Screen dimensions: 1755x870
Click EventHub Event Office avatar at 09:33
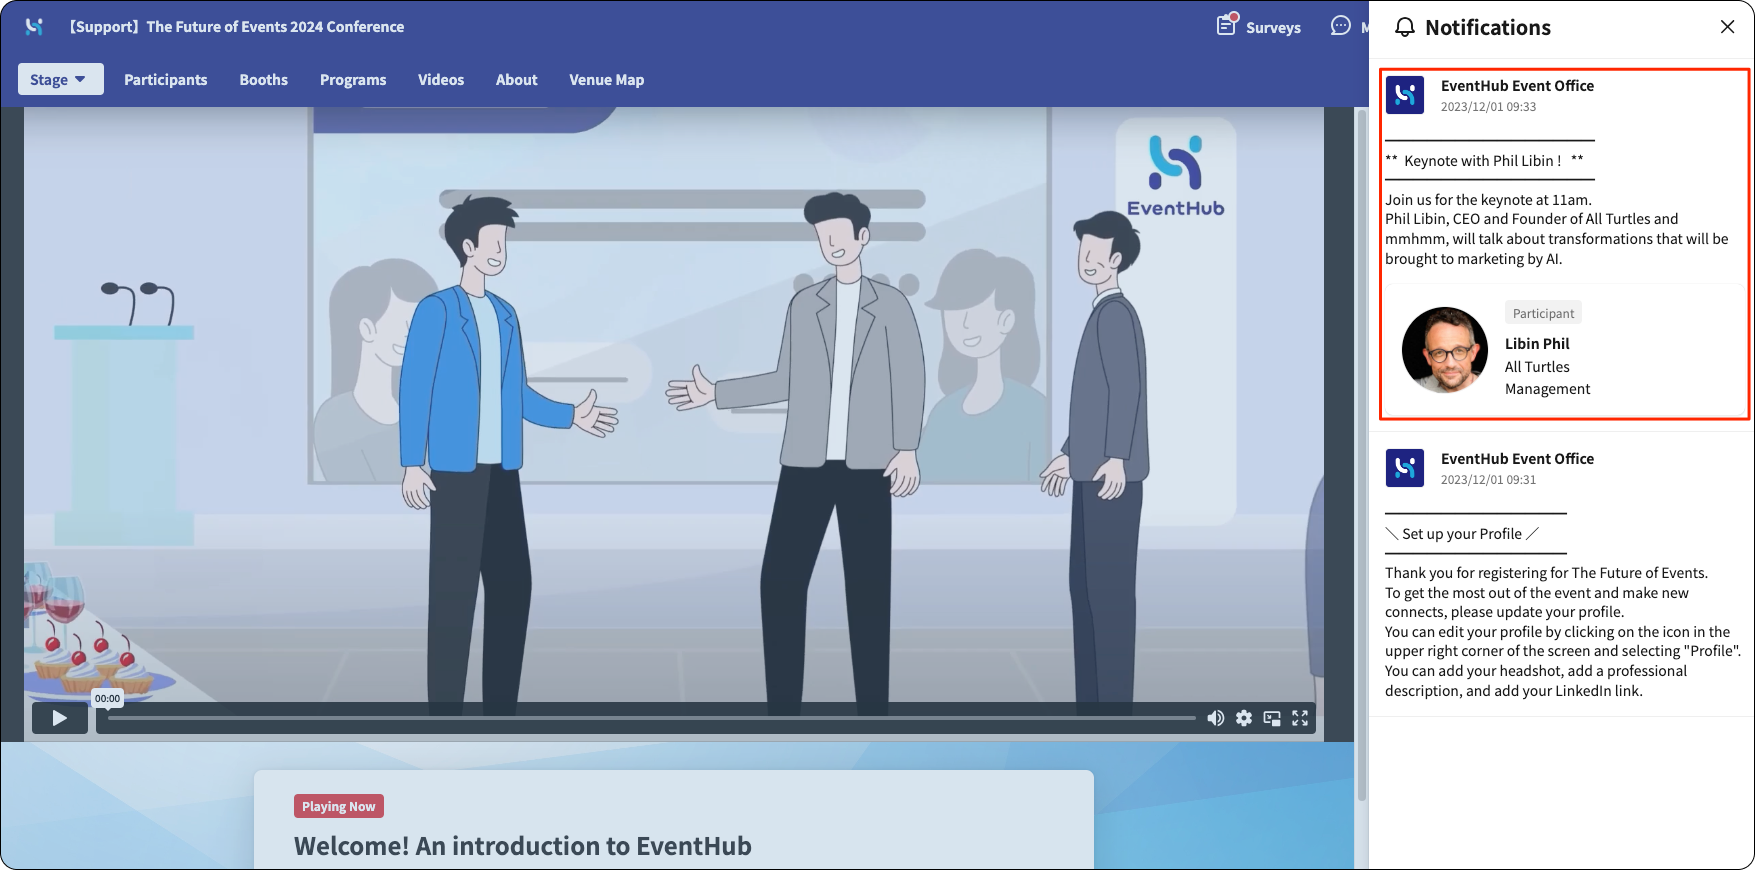coord(1405,95)
